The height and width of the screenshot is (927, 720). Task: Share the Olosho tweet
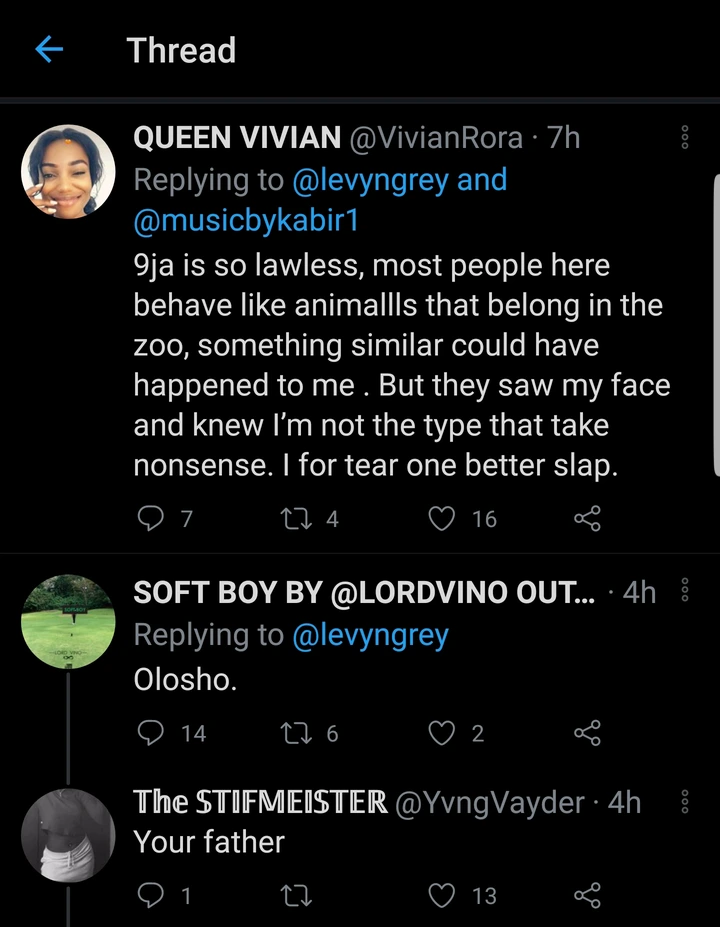(x=587, y=733)
